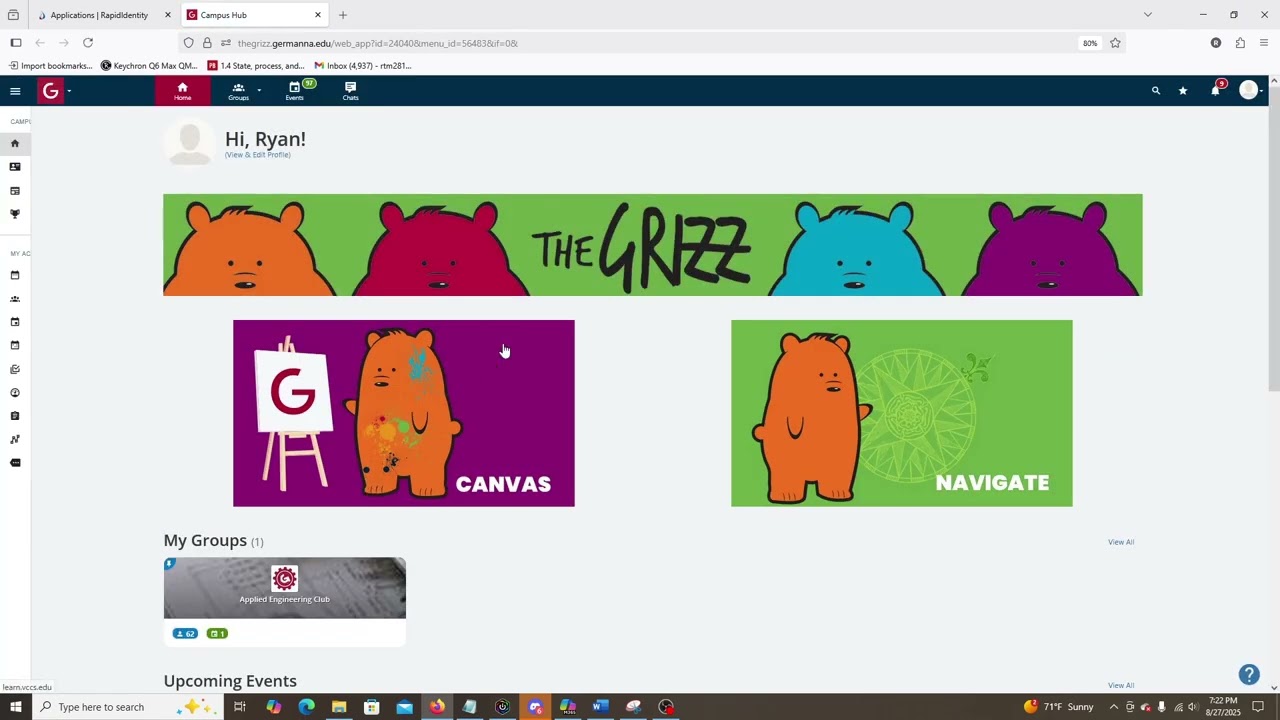This screenshot has width=1280, height=720.
Task: Open the Navigate tile
Action: coord(902,413)
